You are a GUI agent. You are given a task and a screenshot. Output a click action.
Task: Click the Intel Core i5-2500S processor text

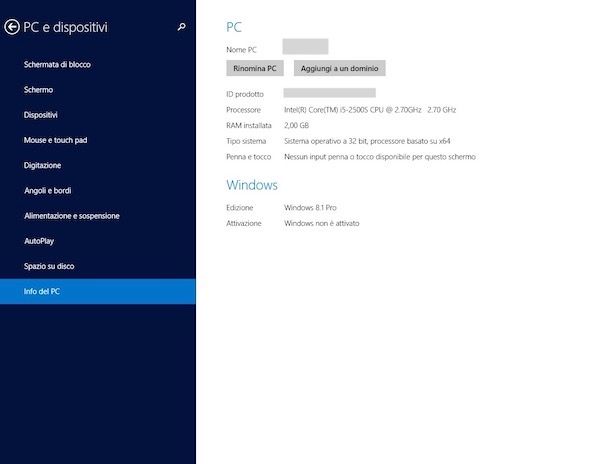[x=370, y=110]
